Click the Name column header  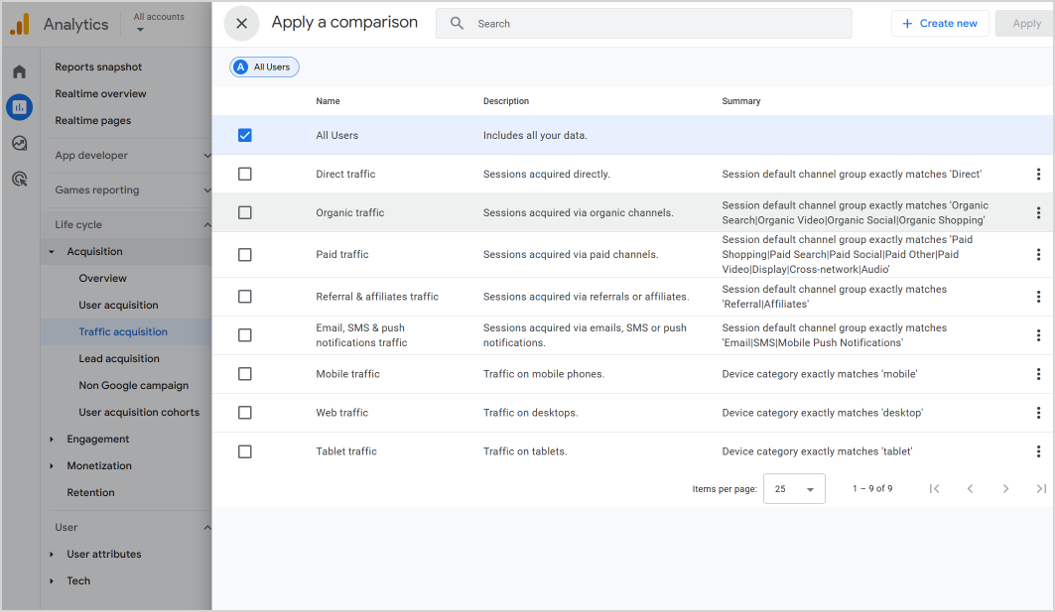point(328,101)
